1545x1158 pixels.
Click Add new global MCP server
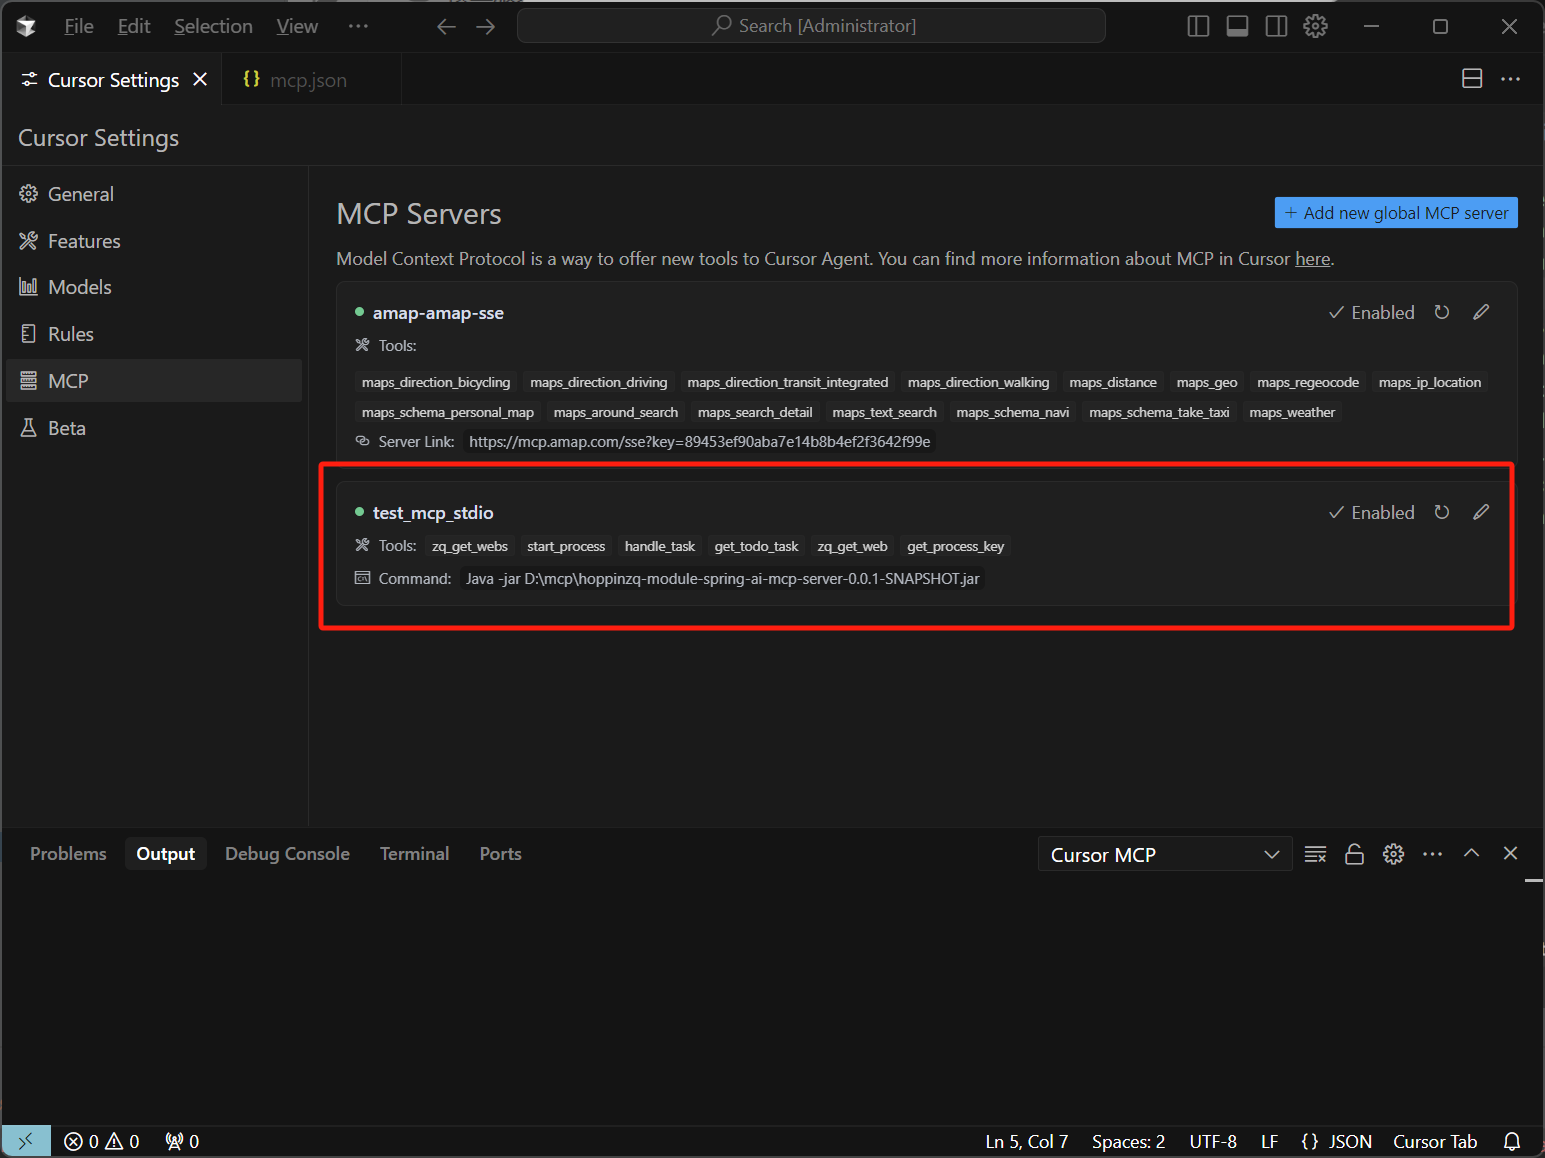tap(1395, 213)
